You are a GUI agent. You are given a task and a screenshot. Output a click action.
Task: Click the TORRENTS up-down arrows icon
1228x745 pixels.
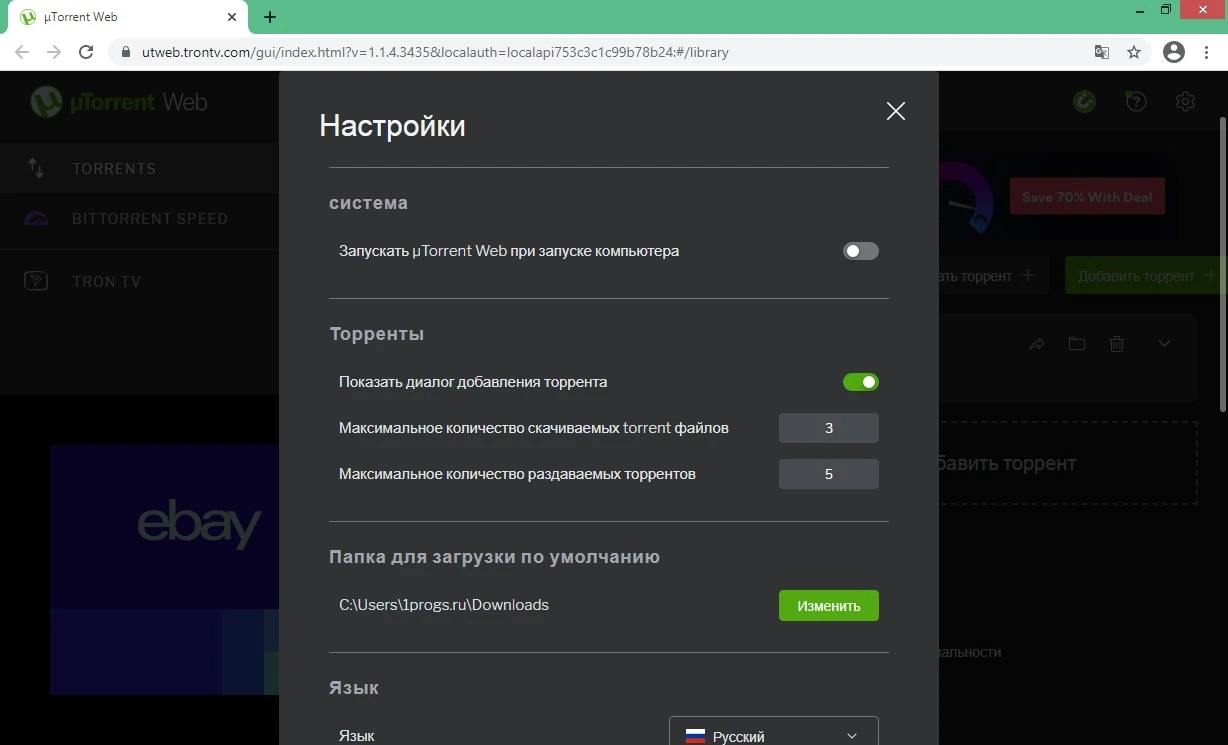click(36, 168)
